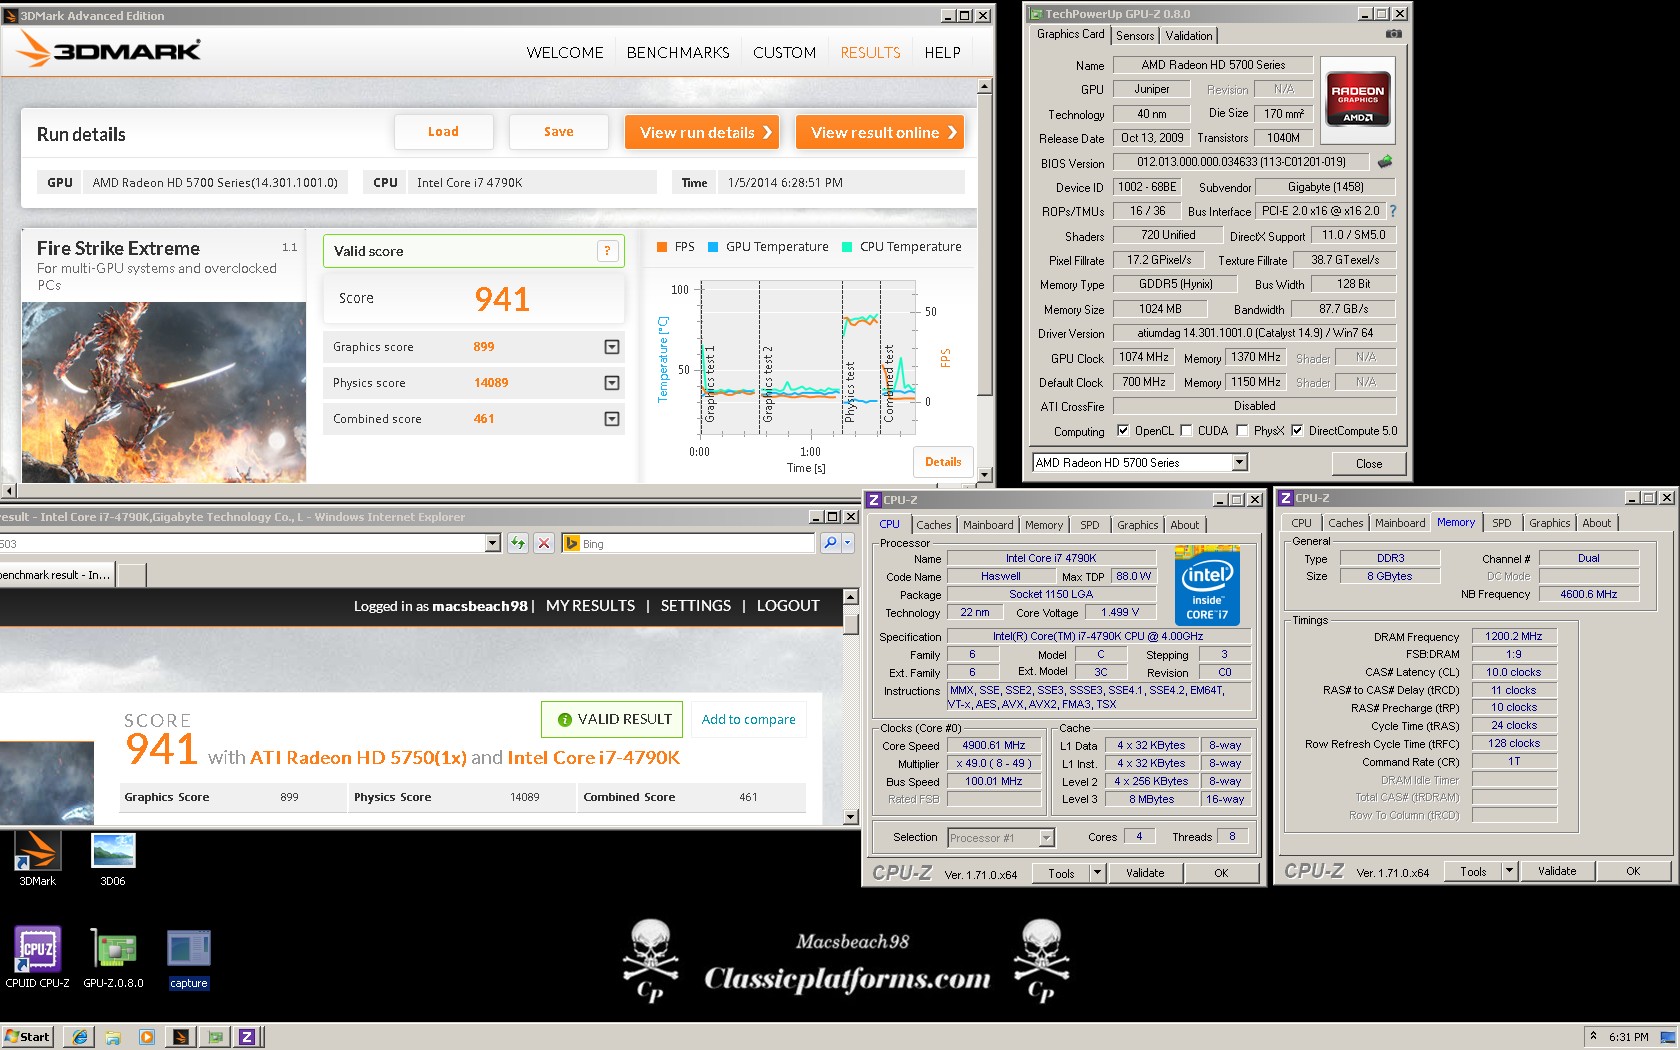The image size is (1680, 1050).
Task: Open the search provider dropdown arrow
Action: [847, 543]
